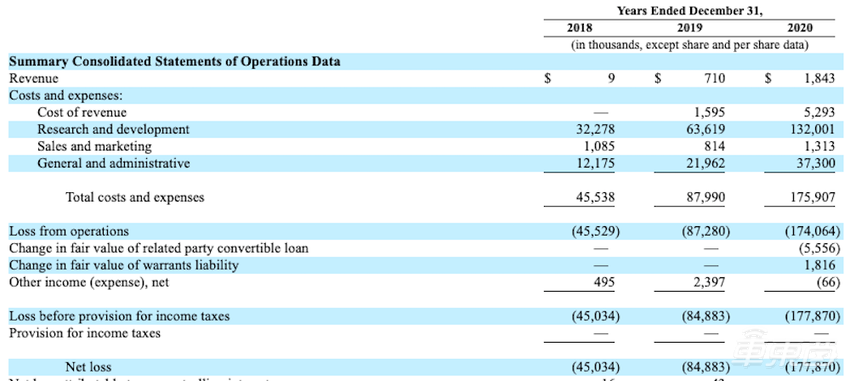Viewport: 850px width, 381px height.
Task: Click General and administrative 2019 value 21,962
Action: [x=705, y=163]
